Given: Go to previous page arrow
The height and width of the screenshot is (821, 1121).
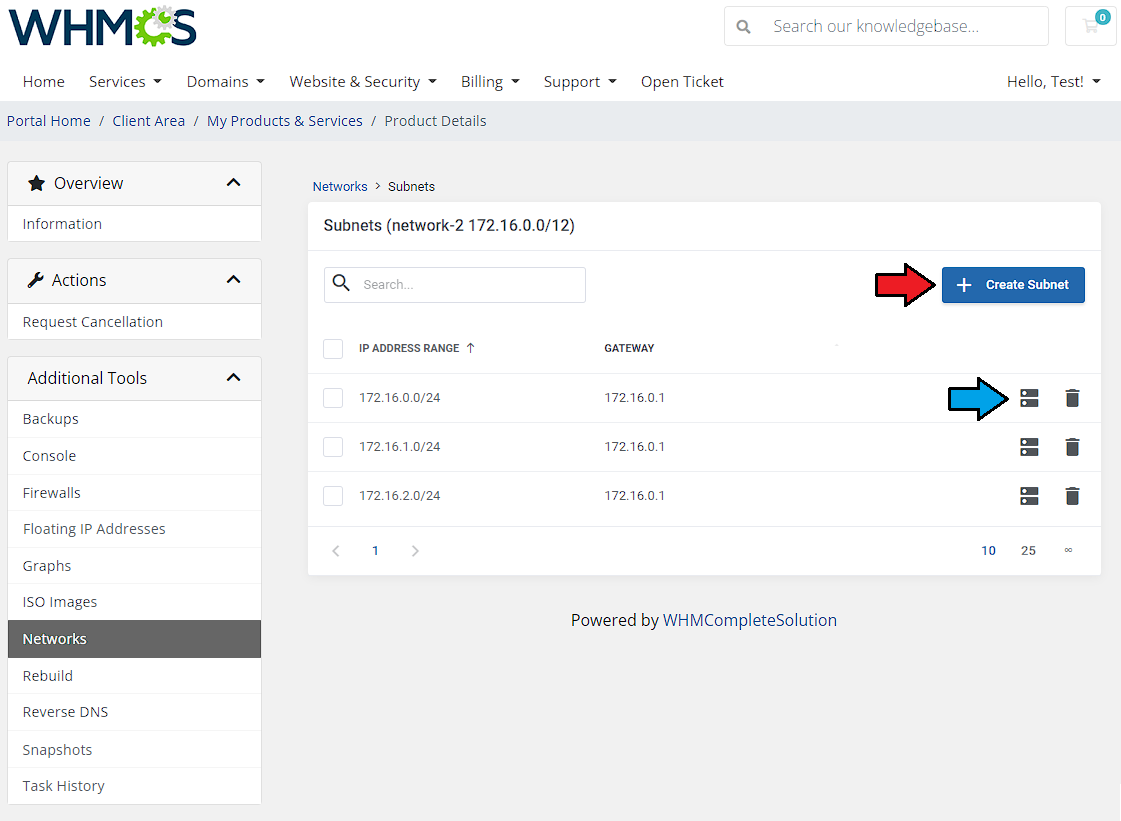Looking at the screenshot, I should [336, 551].
